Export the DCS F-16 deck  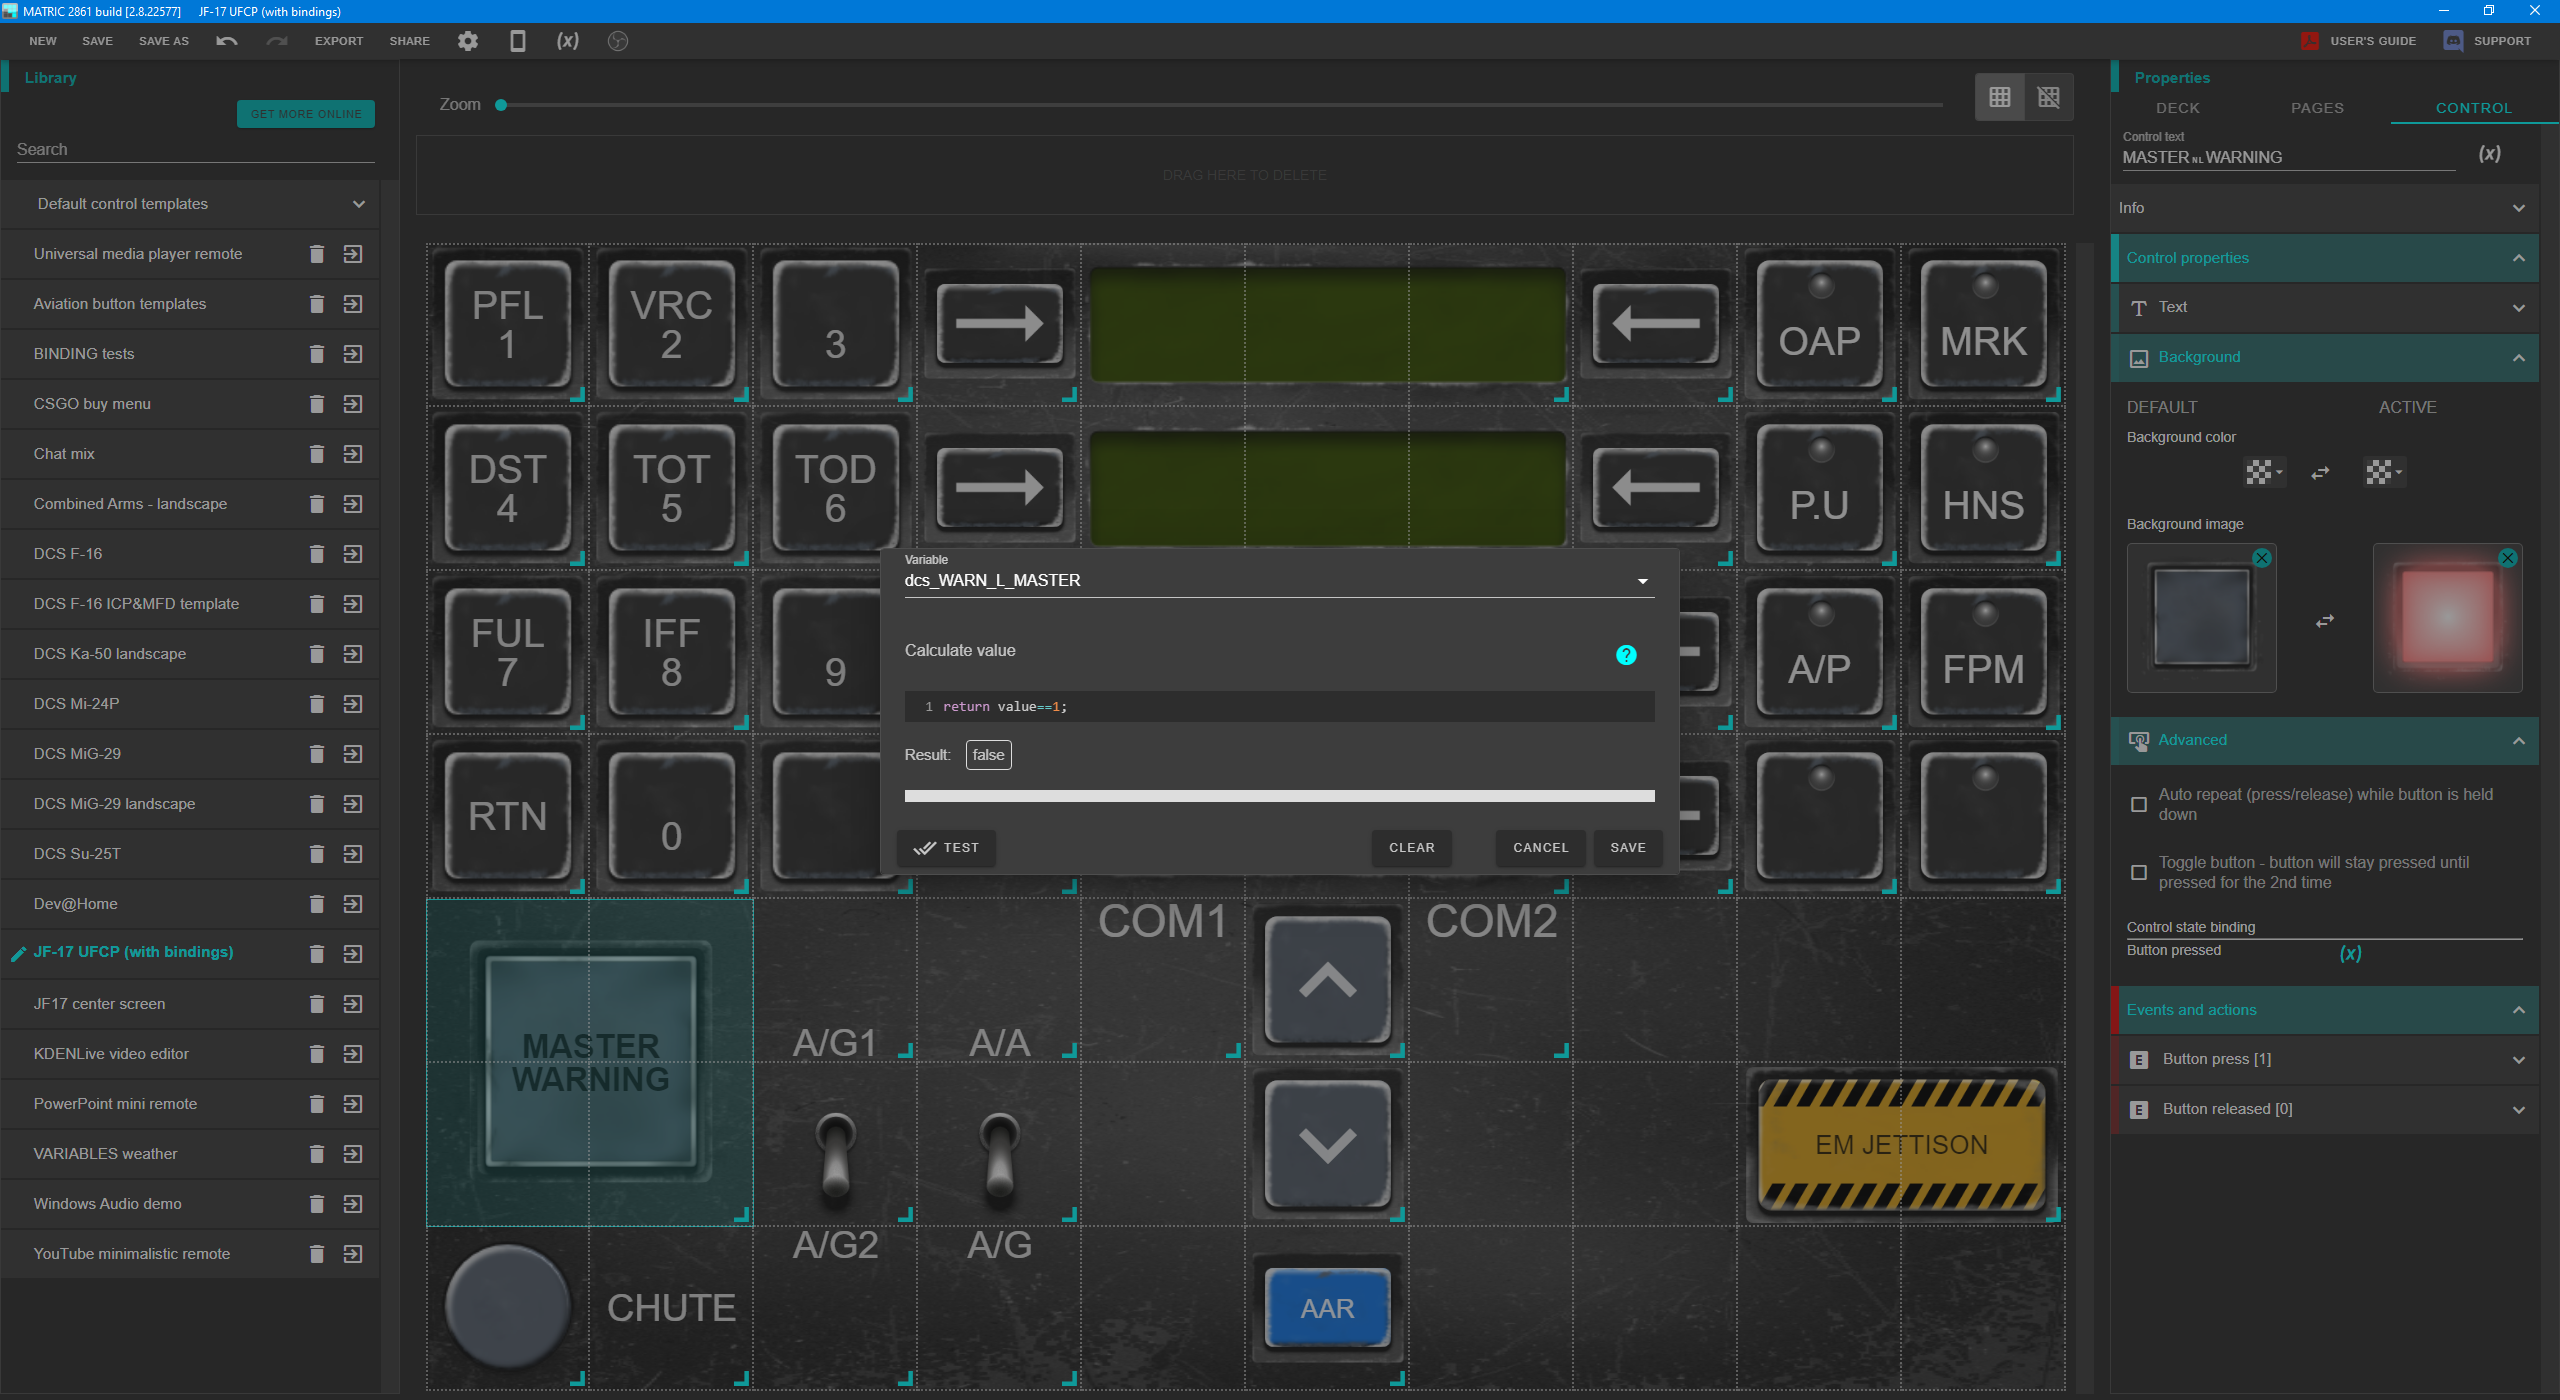pyautogui.click(x=353, y=554)
